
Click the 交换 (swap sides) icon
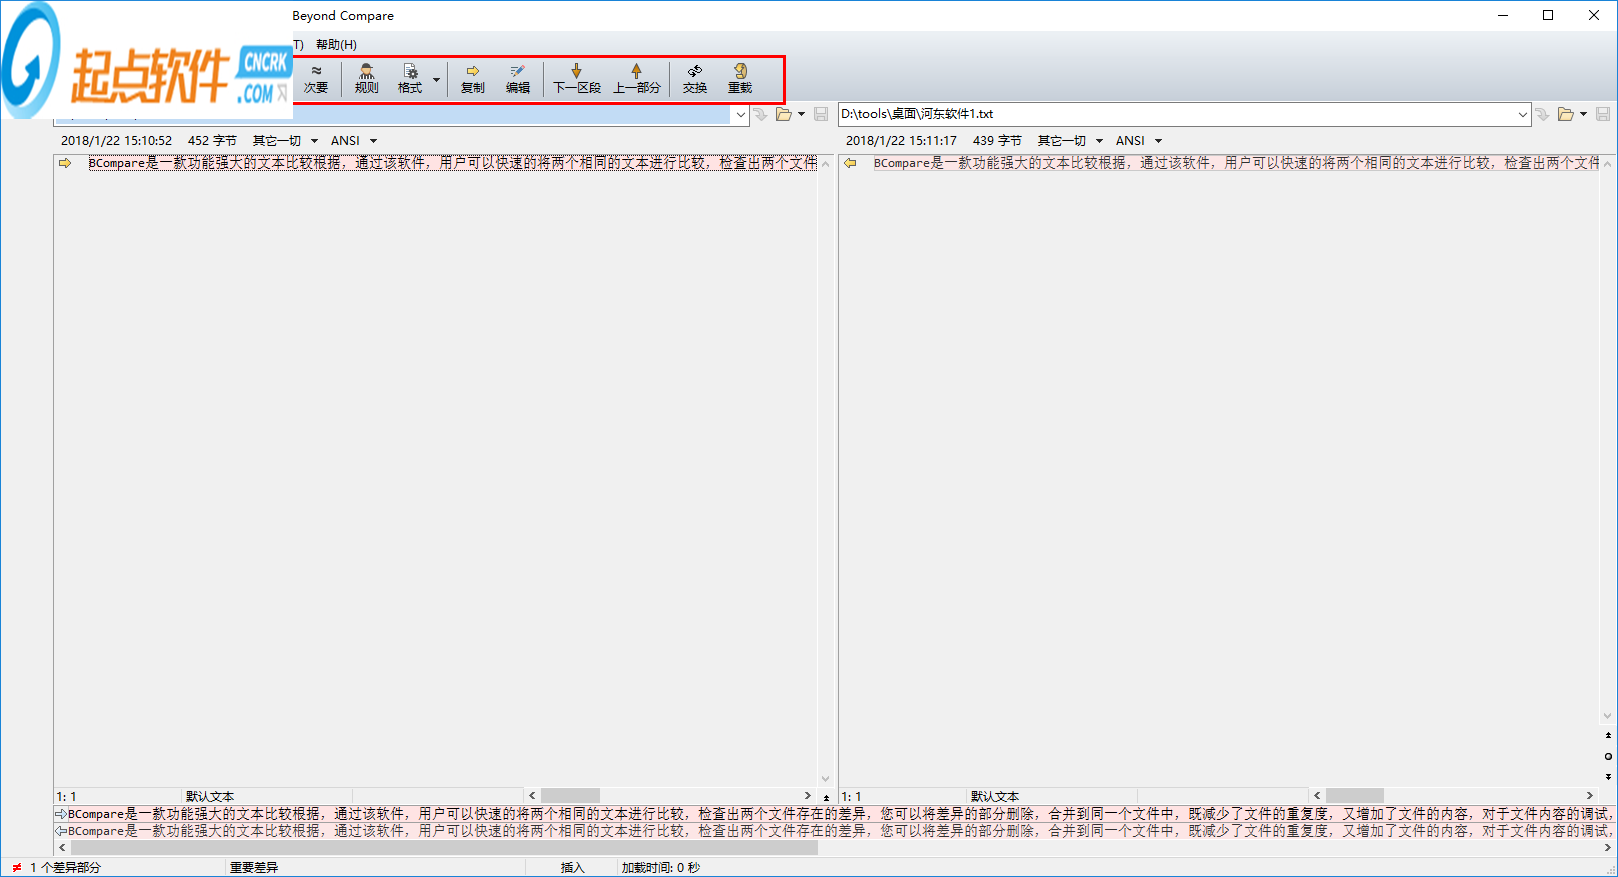[695, 79]
